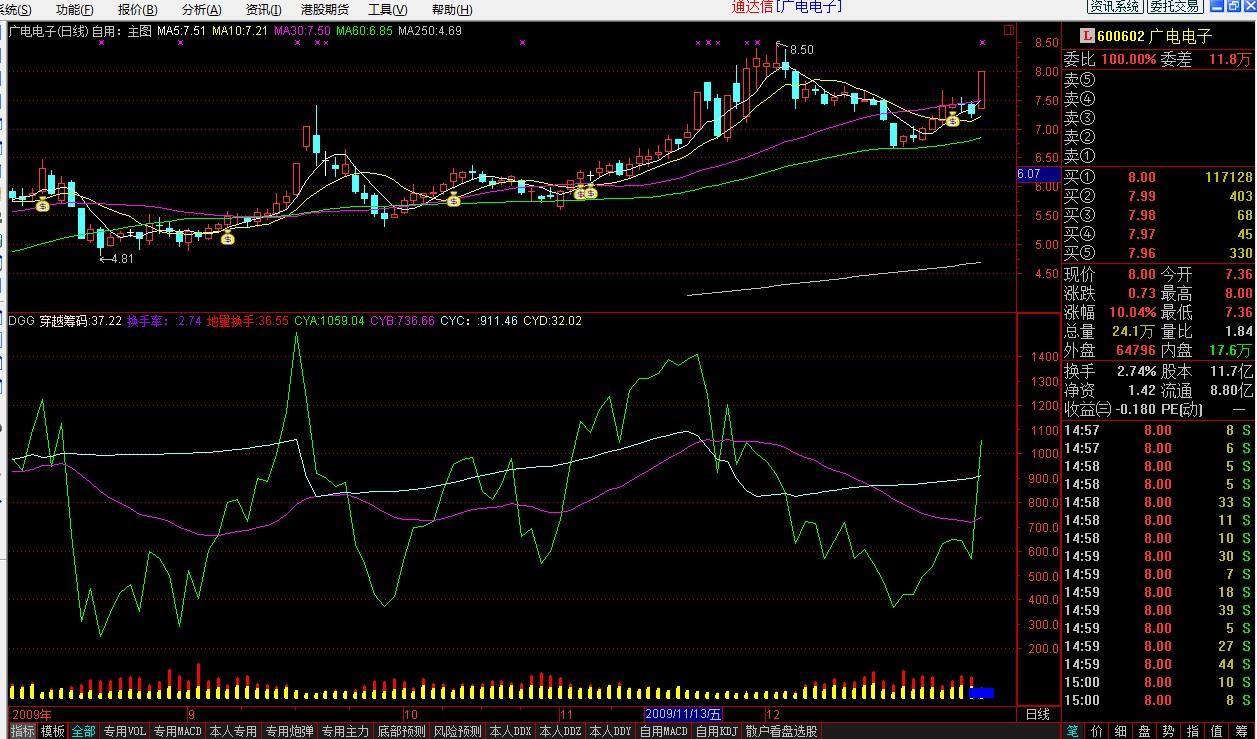Click the 资讯系统 button

coord(1115,7)
